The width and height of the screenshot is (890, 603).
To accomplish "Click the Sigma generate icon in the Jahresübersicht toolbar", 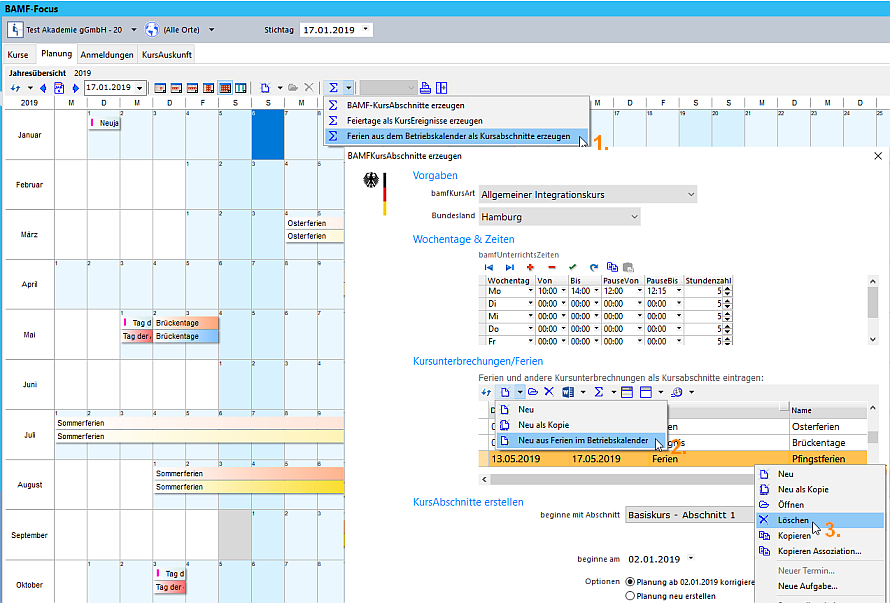I will point(333,88).
